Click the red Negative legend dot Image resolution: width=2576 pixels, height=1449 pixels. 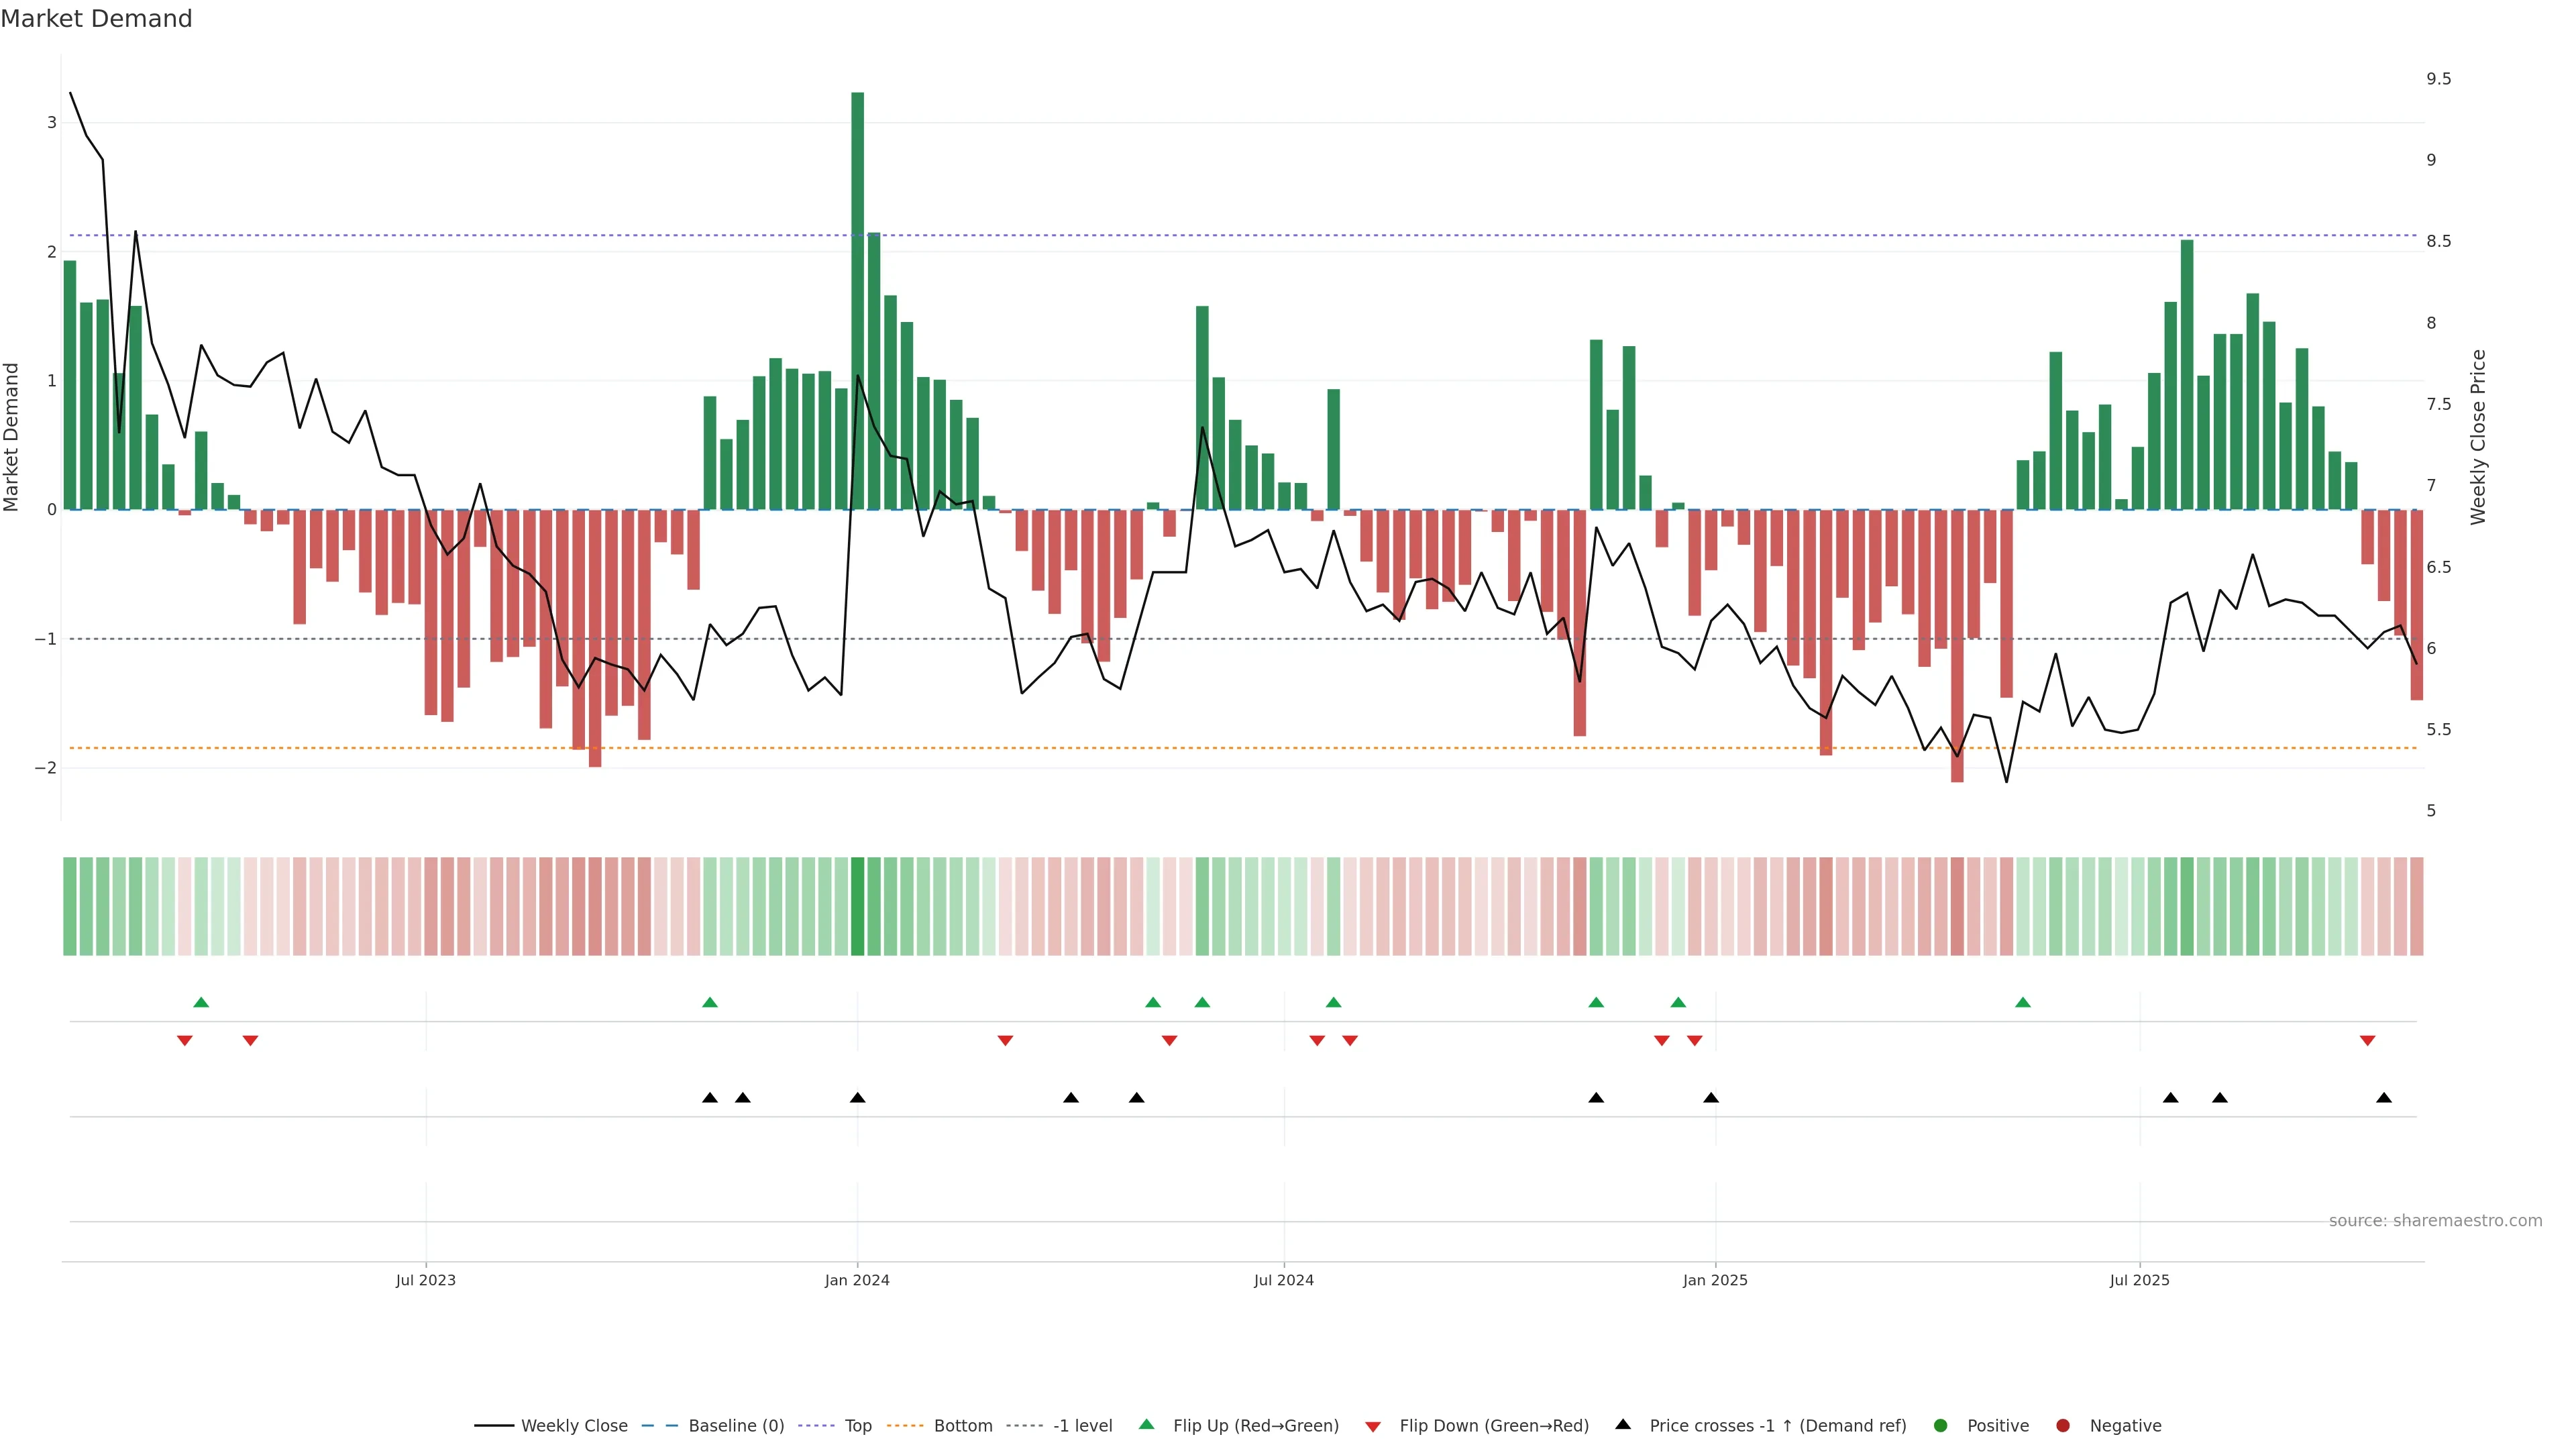click(2063, 1425)
